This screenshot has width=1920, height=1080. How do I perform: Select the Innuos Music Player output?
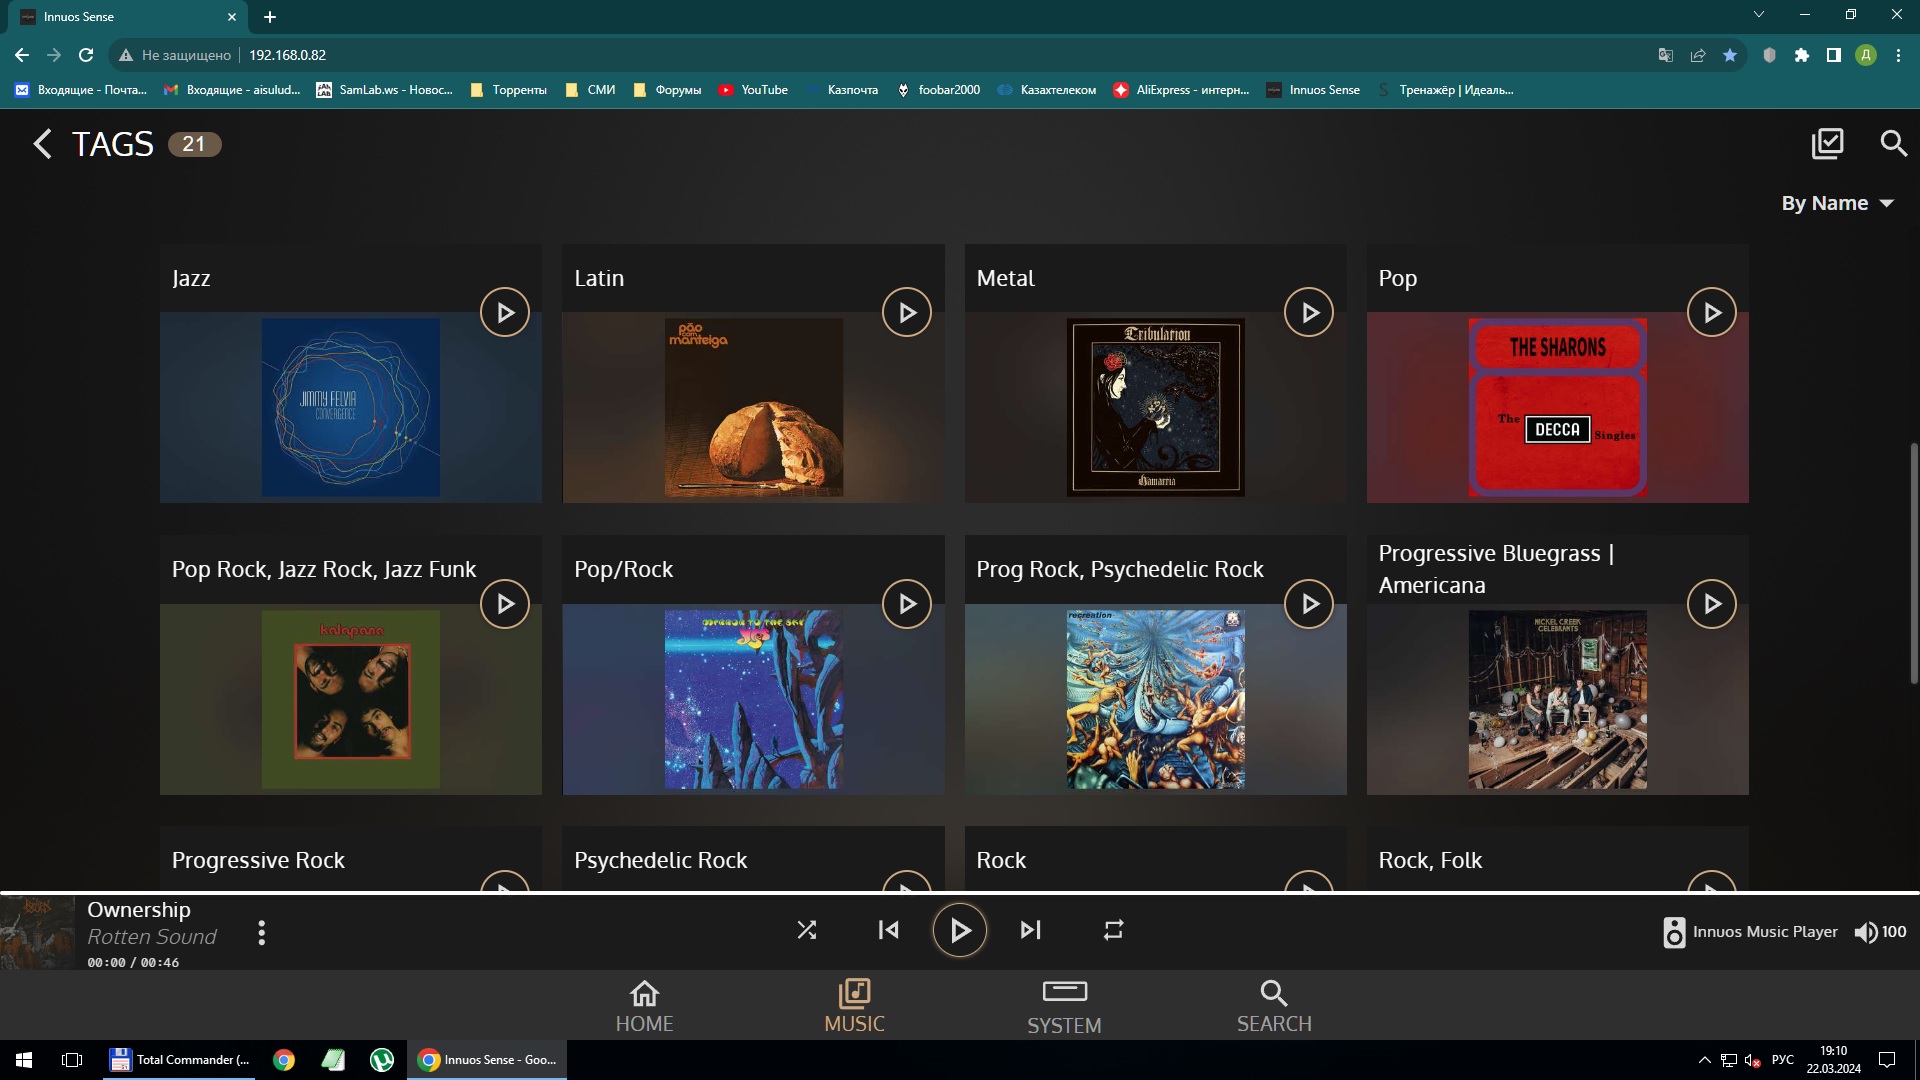coord(1750,932)
